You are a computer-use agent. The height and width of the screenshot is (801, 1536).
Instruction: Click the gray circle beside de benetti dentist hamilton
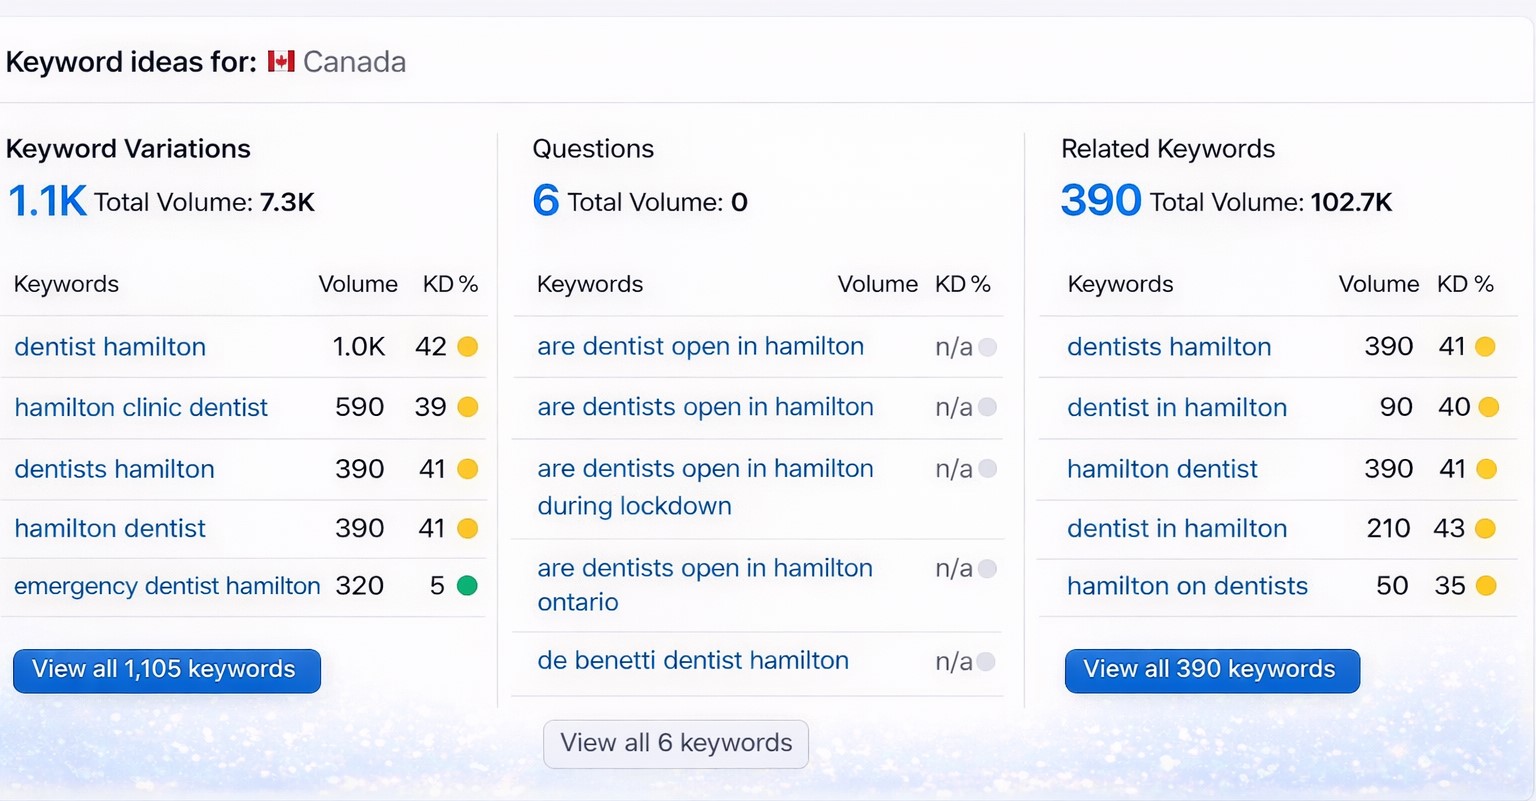(987, 661)
